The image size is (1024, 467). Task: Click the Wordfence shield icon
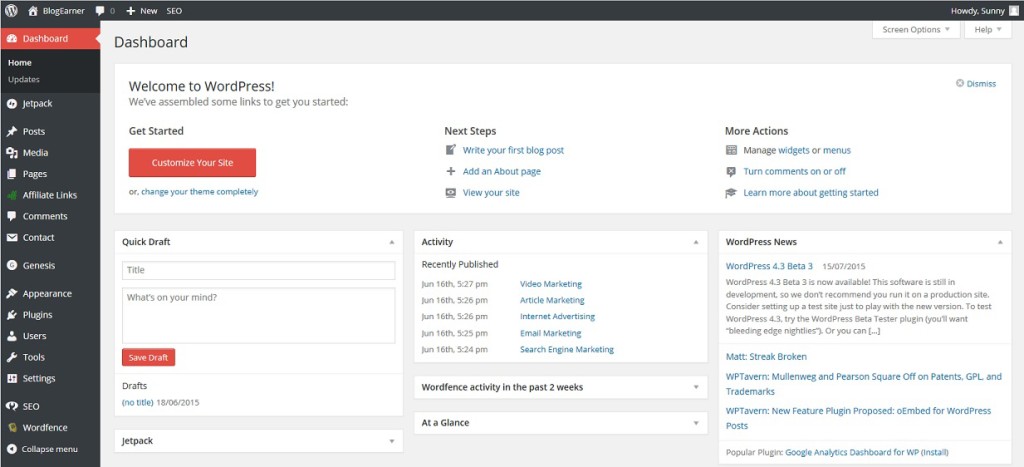pyautogui.click(x=12, y=428)
